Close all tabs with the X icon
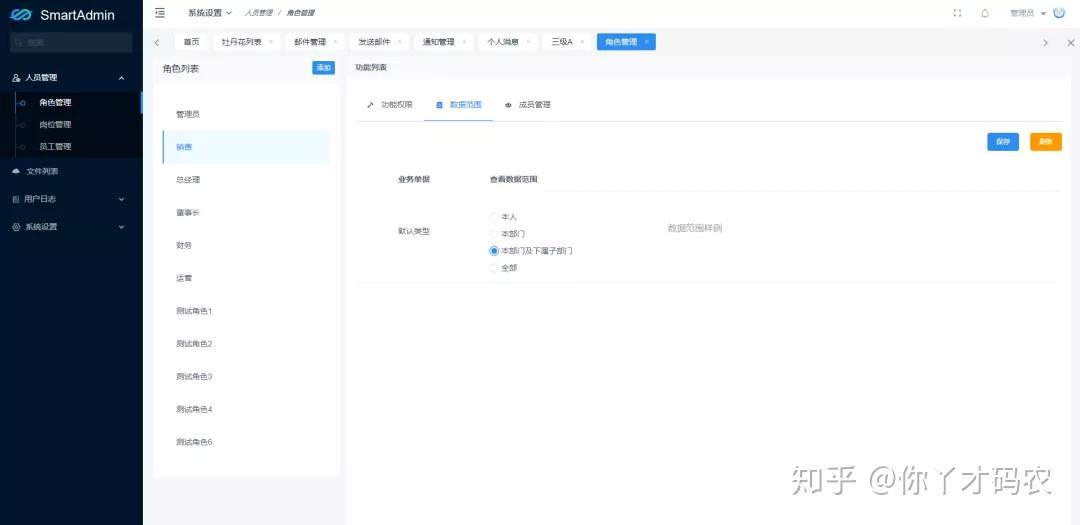The height and width of the screenshot is (525, 1080). tap(1070, 43)
